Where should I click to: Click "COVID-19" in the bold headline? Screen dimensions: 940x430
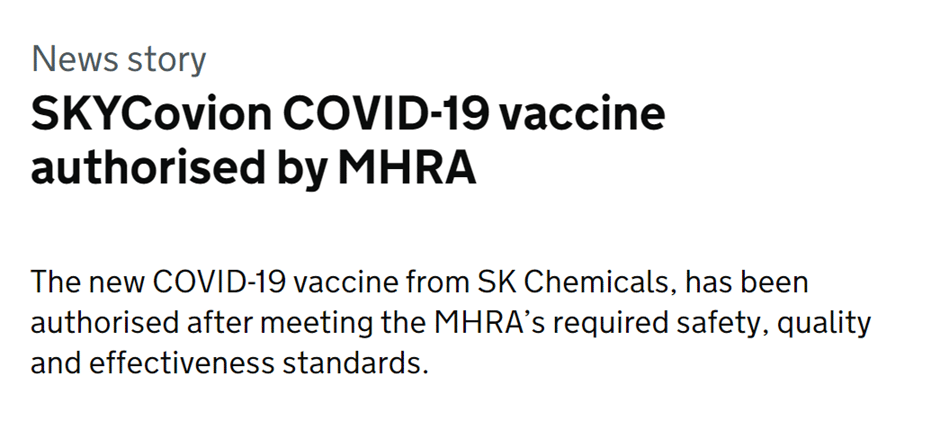(x=385, y=114)
